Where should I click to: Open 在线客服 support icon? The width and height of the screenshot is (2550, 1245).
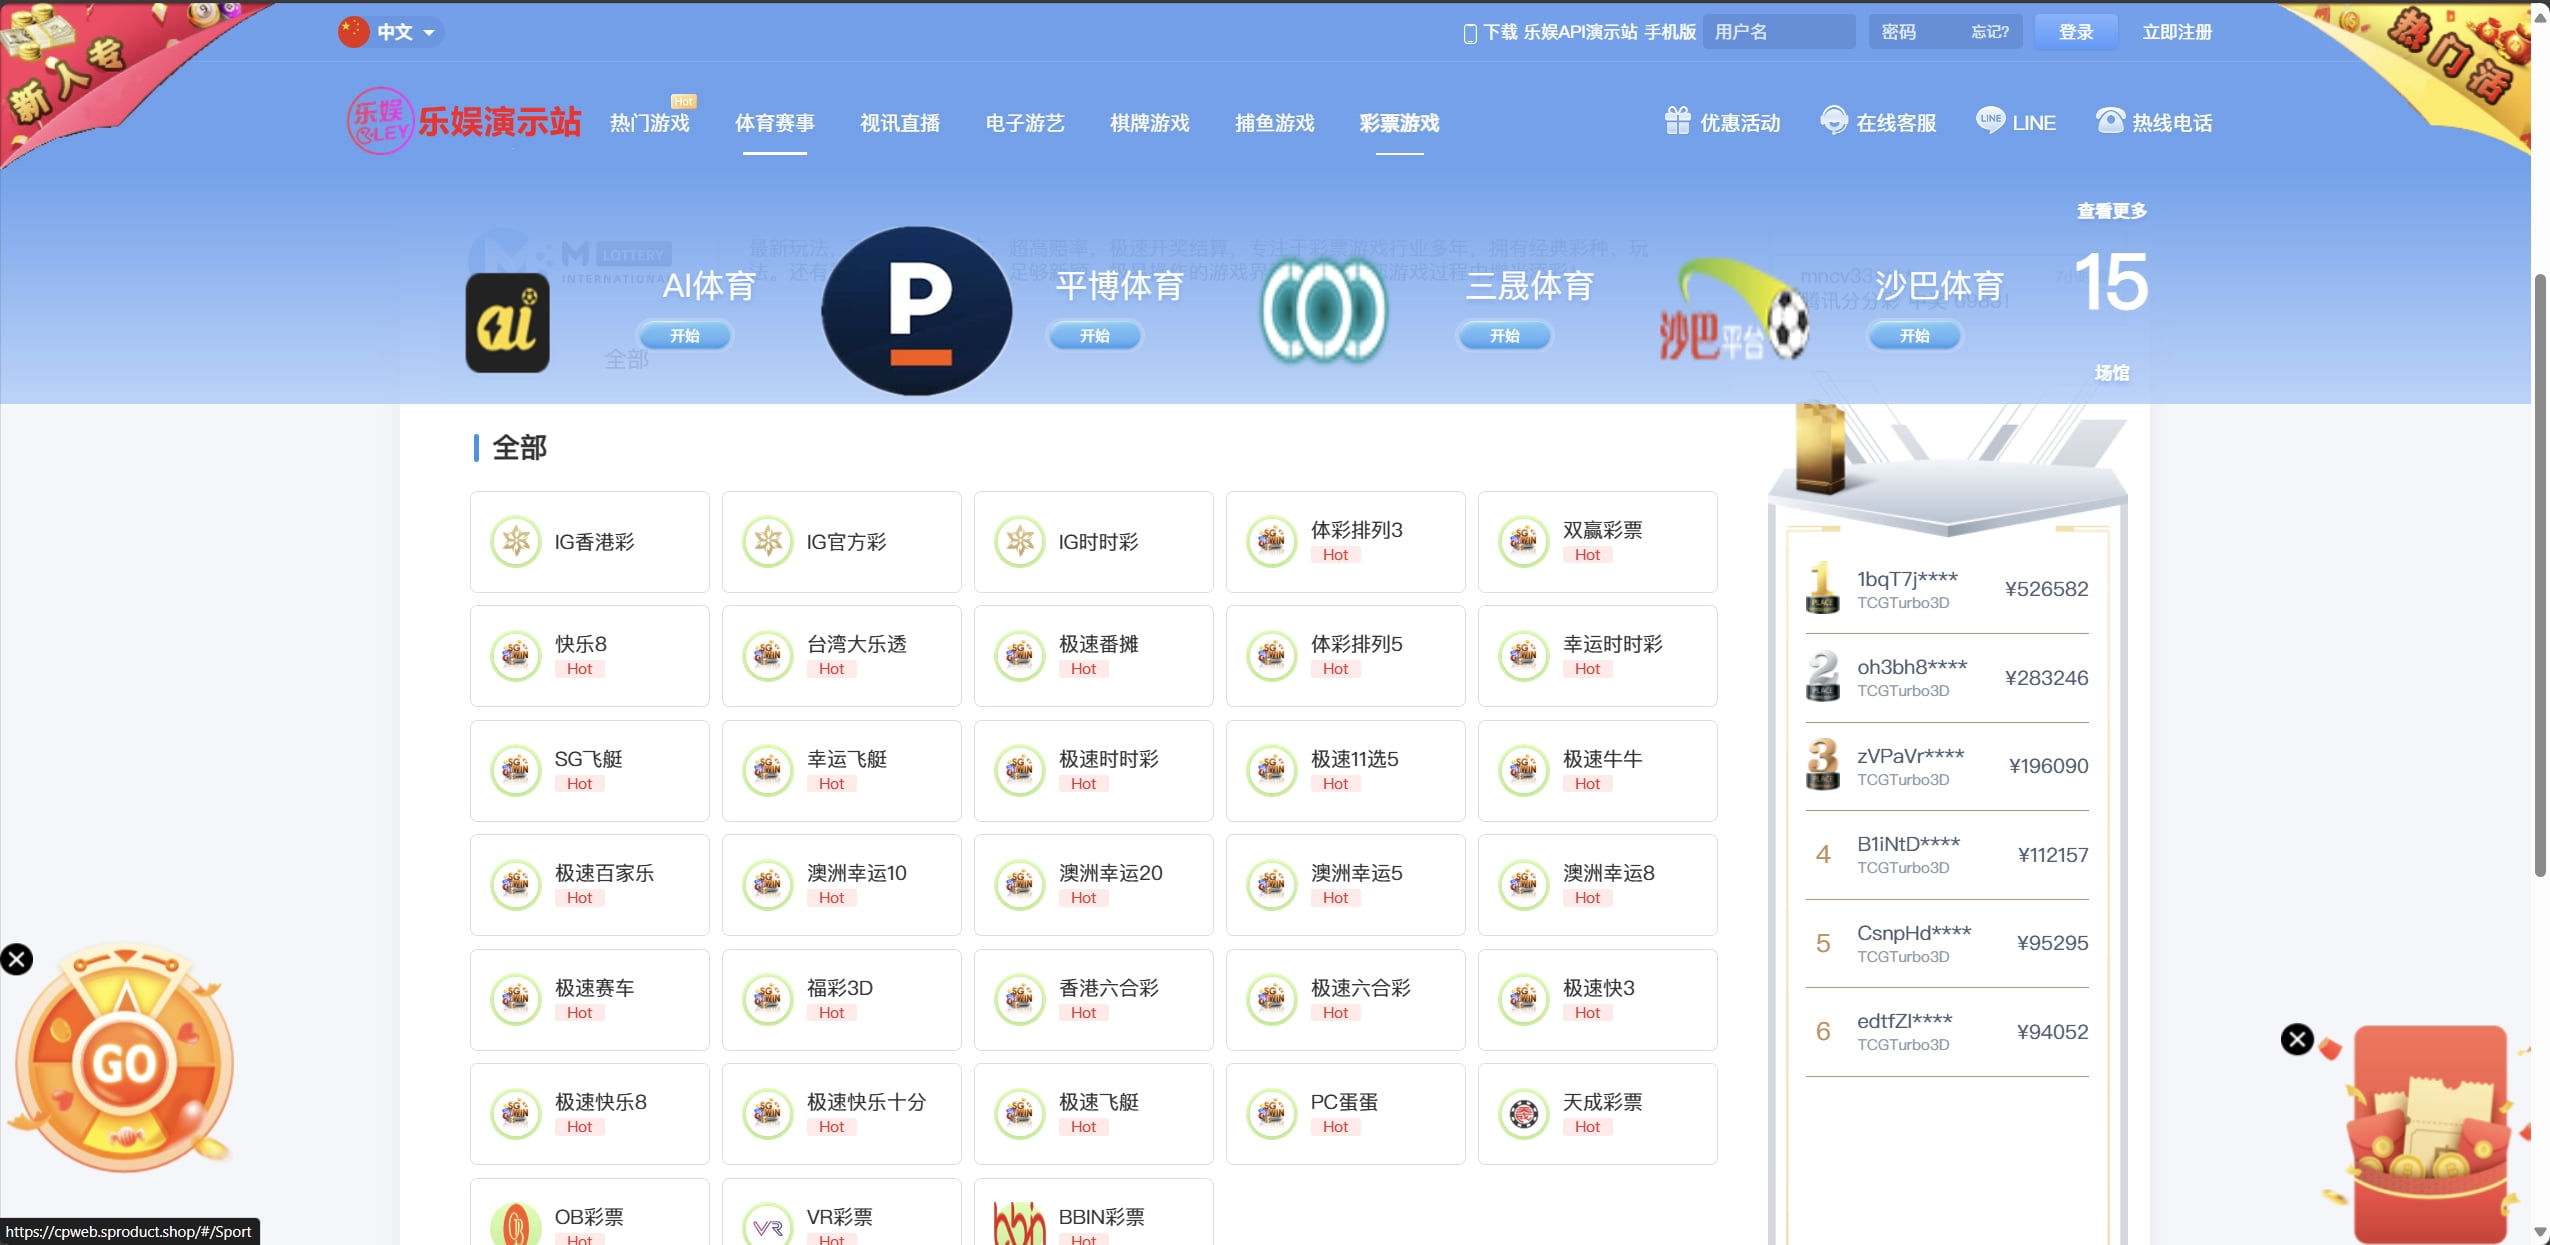pos(1878,122)
